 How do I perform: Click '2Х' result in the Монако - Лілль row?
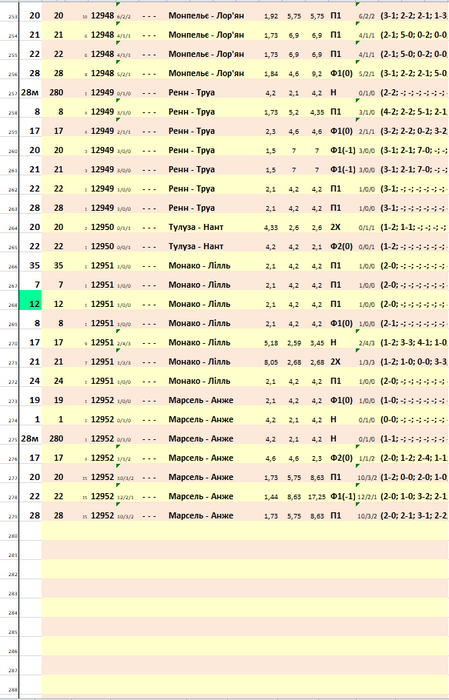click(335, 362)
